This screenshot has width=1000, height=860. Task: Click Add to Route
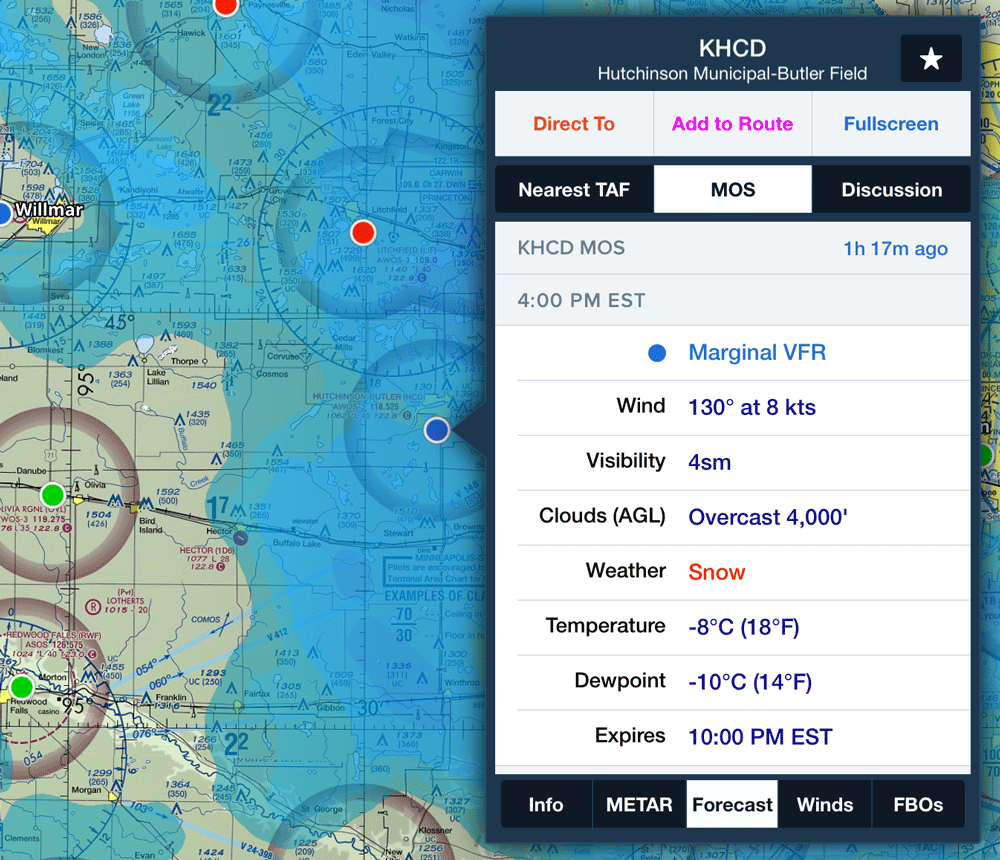tap(732, 124)
